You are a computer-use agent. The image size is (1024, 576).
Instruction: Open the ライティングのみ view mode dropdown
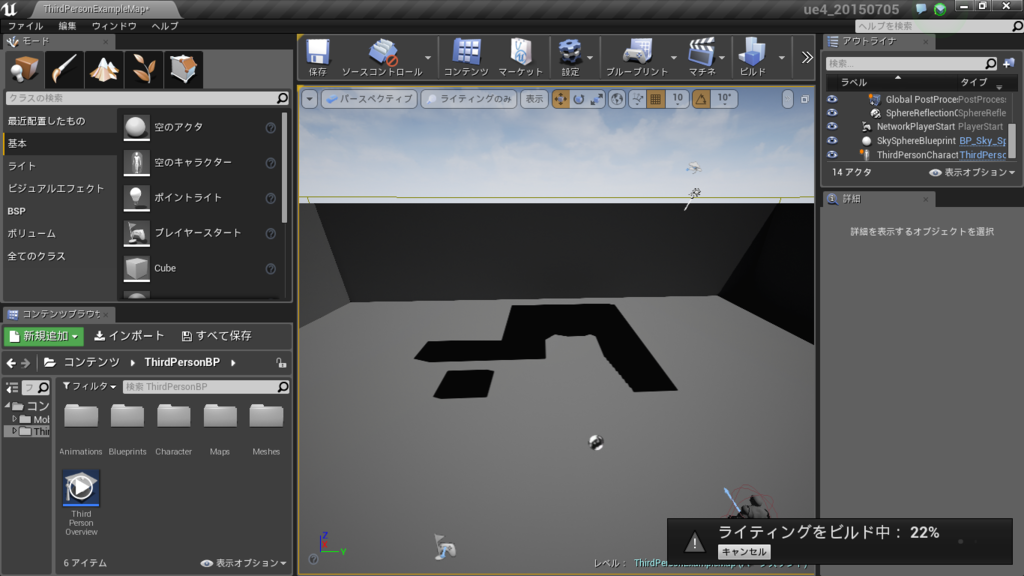469,99
